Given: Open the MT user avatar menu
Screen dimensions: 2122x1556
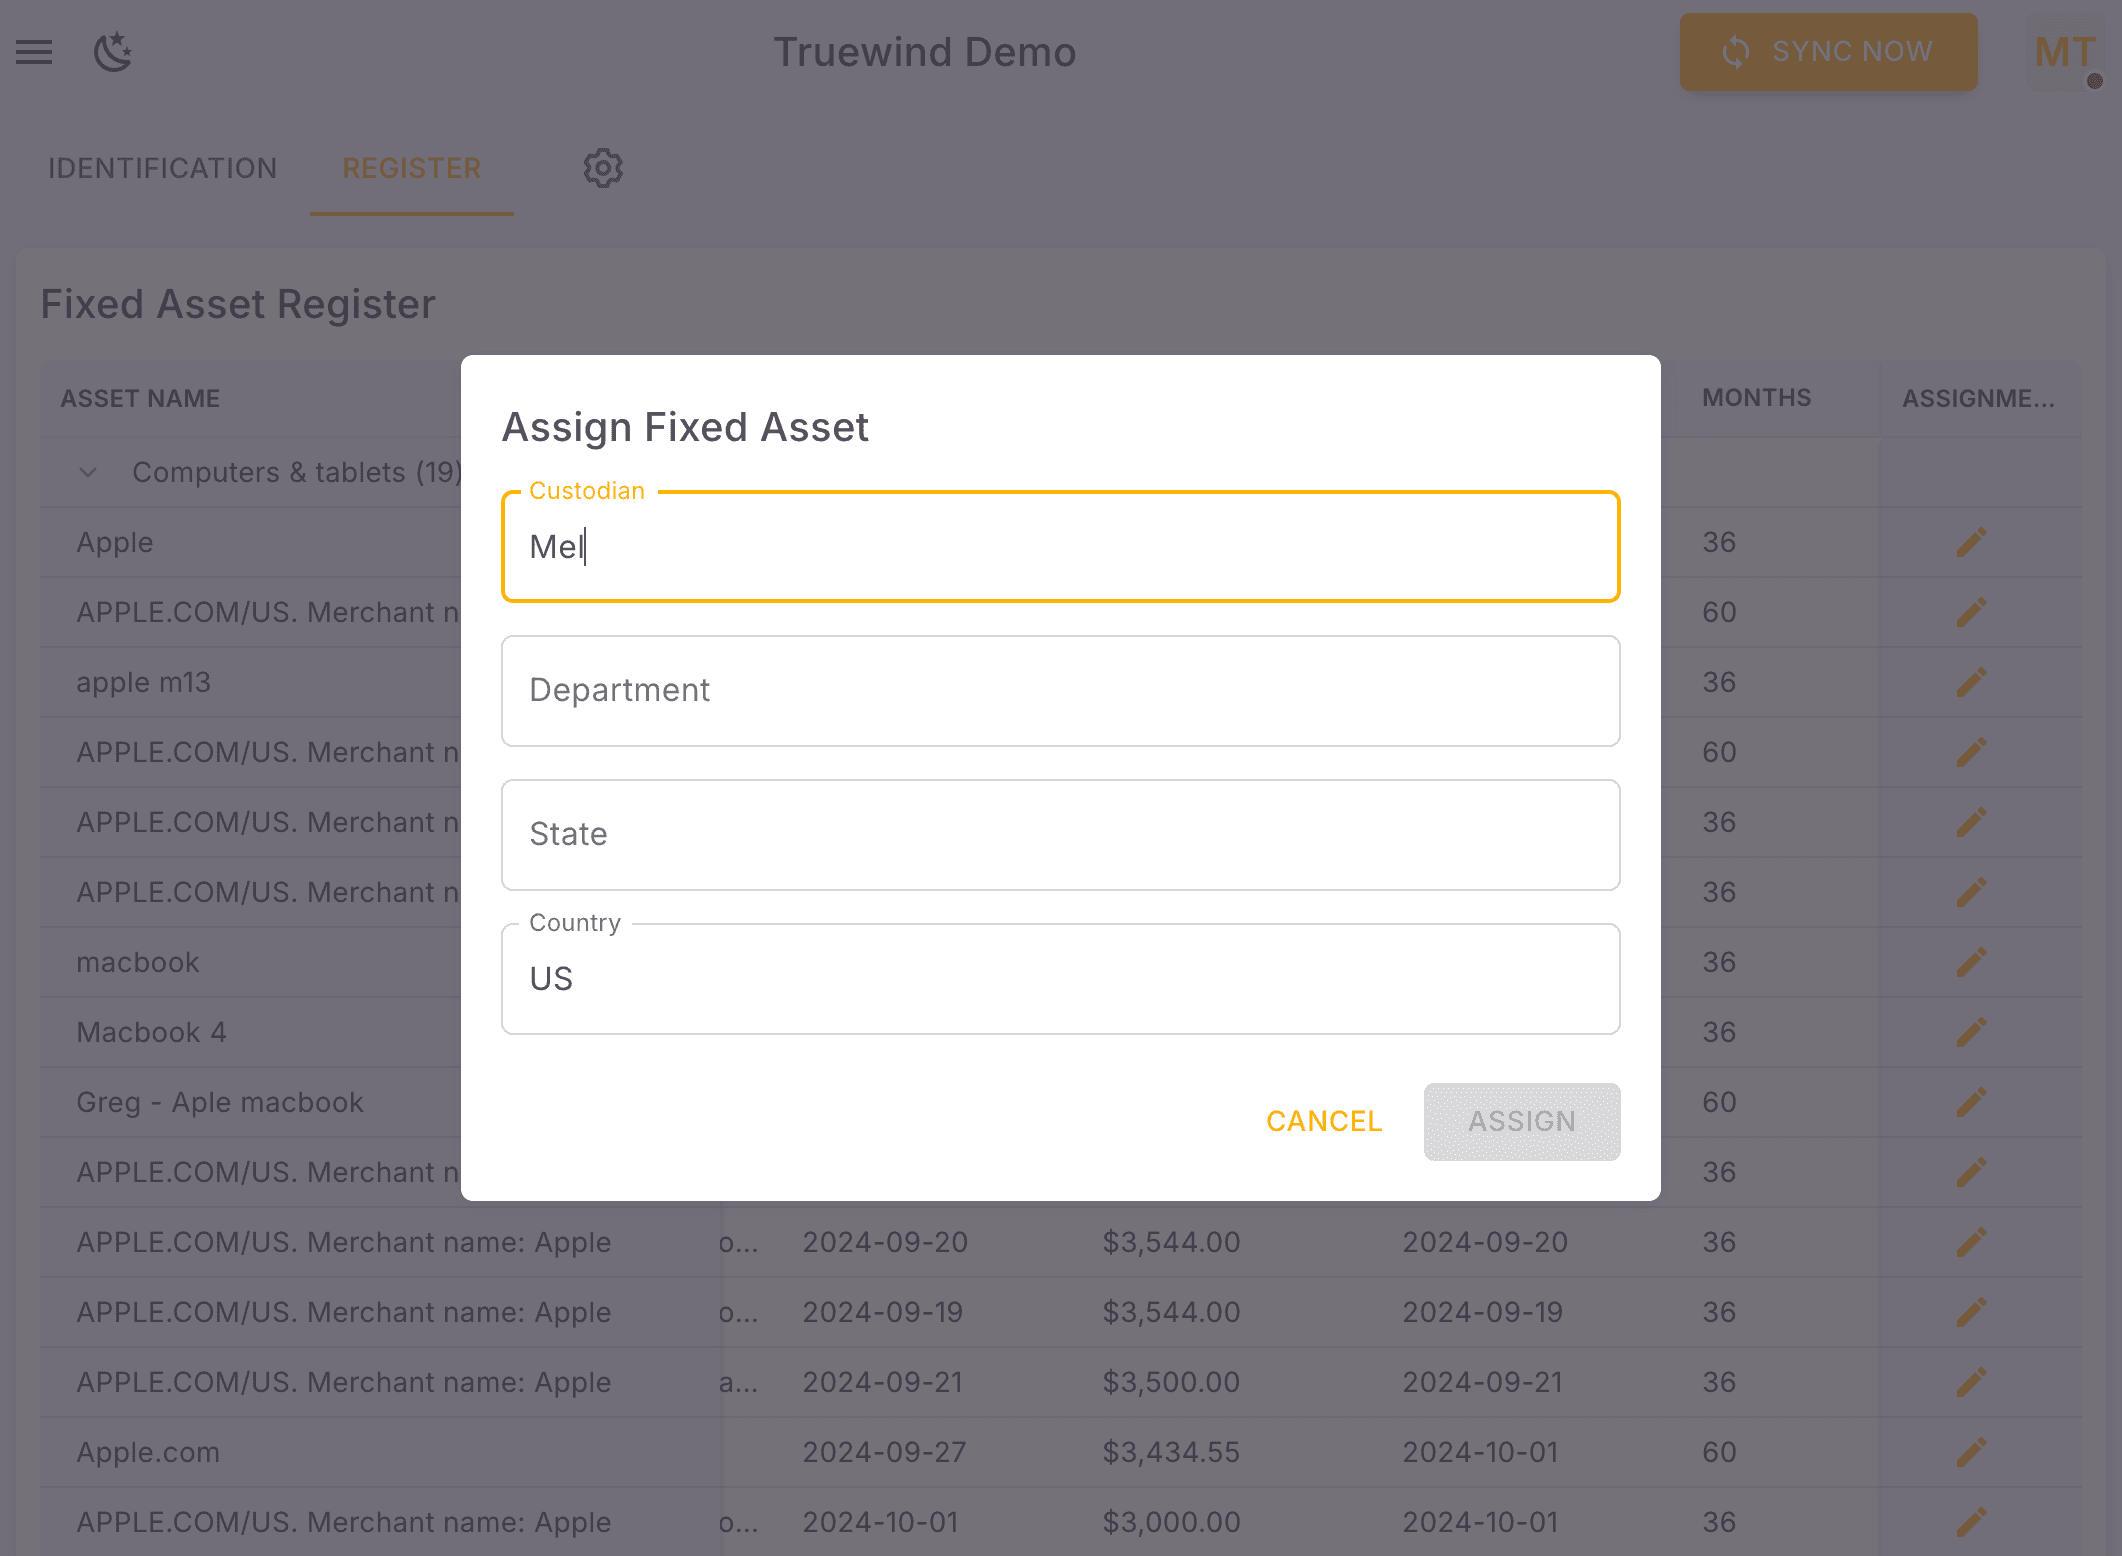Looking at the screenshot, I should (2063, 52).
